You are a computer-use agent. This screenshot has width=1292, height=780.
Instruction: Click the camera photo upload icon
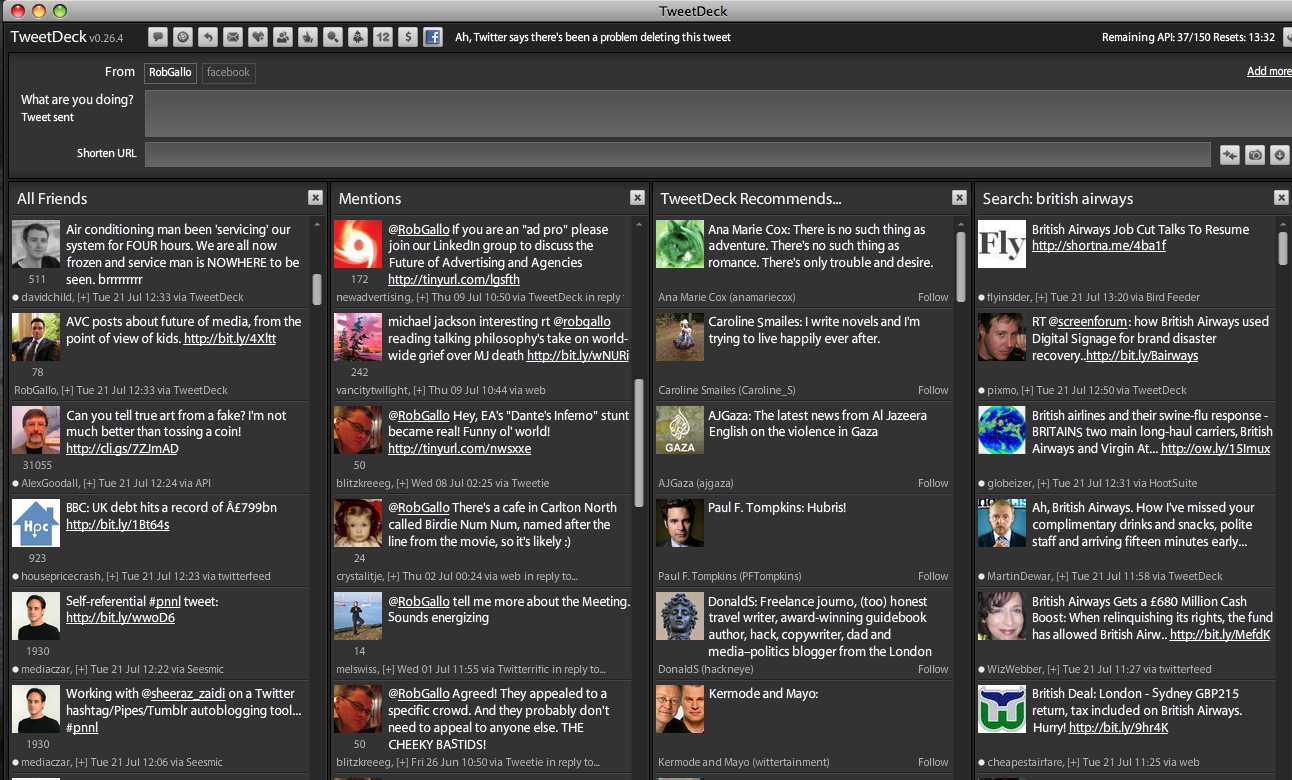point(1254,154)
